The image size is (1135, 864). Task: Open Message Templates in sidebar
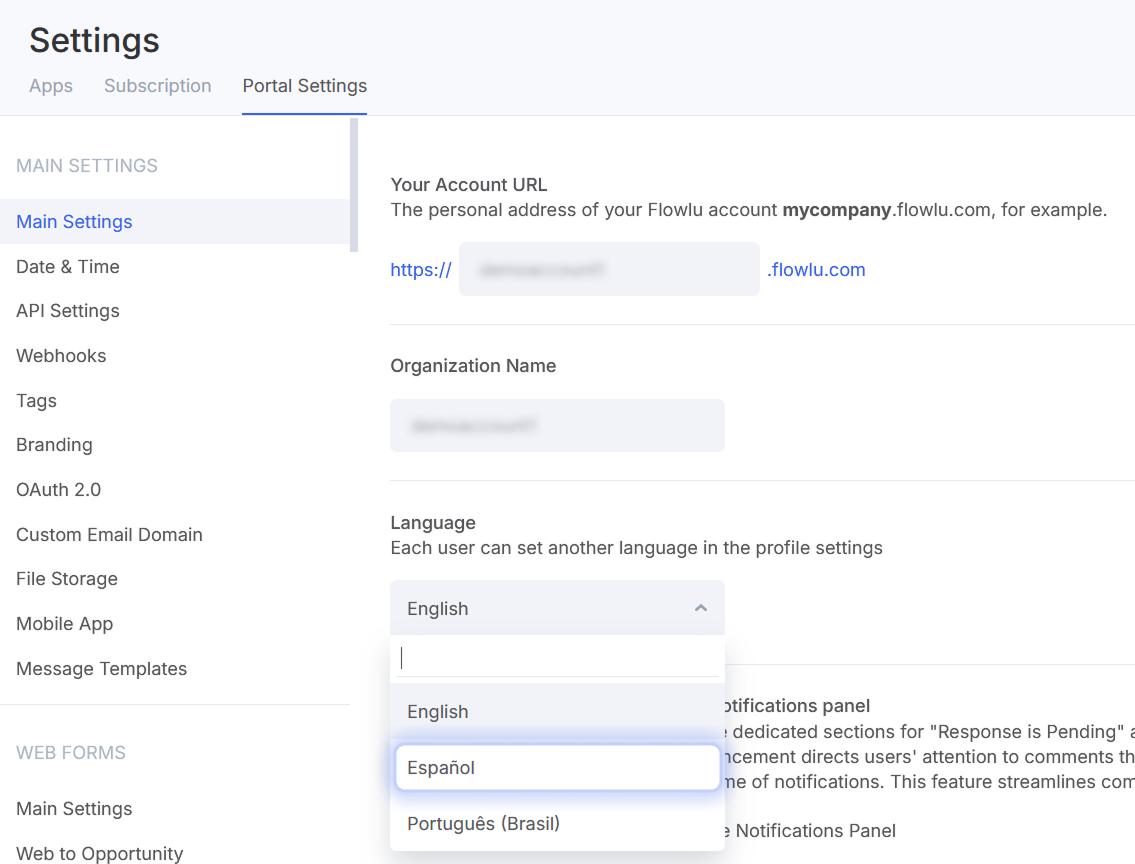pyautogui.click(x=101, y=669)
